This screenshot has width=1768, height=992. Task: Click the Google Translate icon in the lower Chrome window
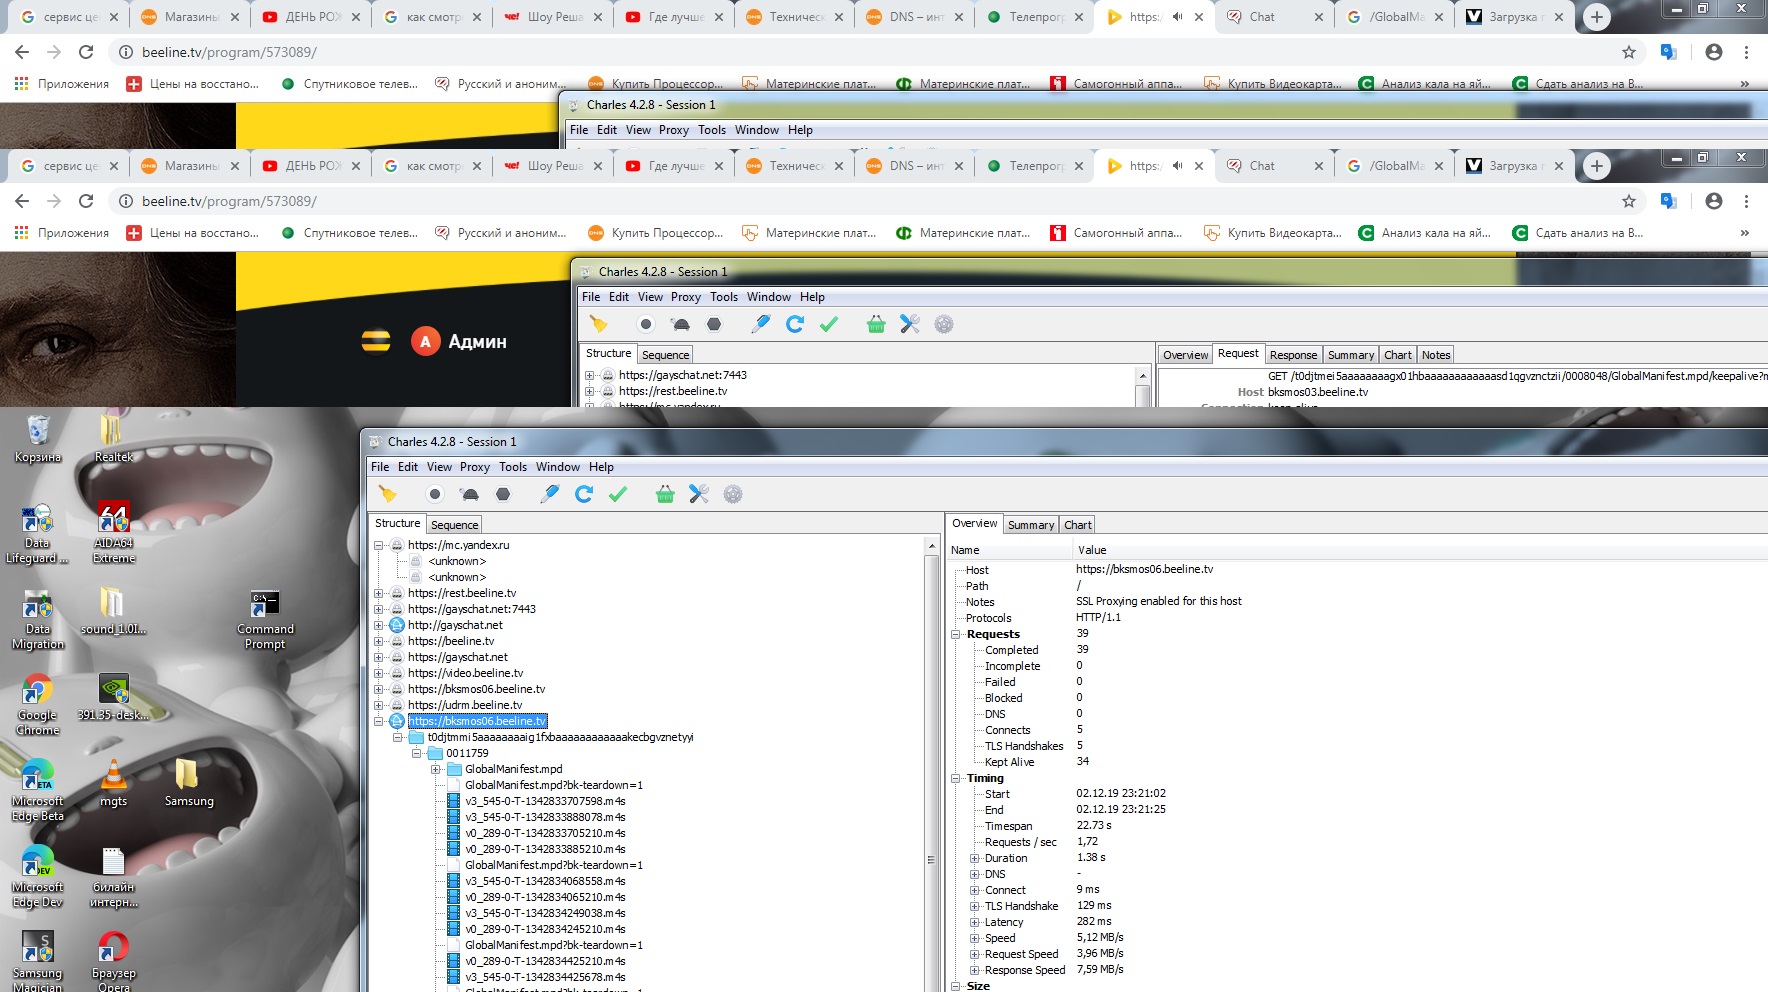1668,201
